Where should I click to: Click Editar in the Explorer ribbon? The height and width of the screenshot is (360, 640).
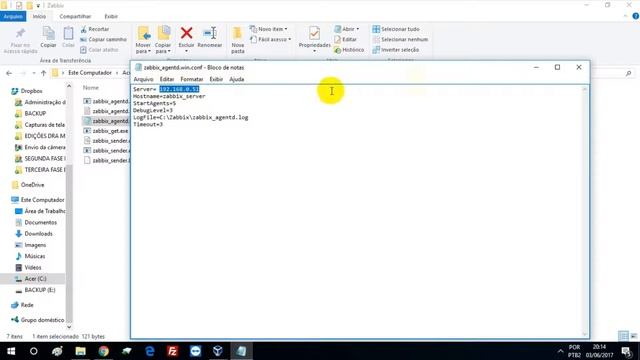[345, 40]
